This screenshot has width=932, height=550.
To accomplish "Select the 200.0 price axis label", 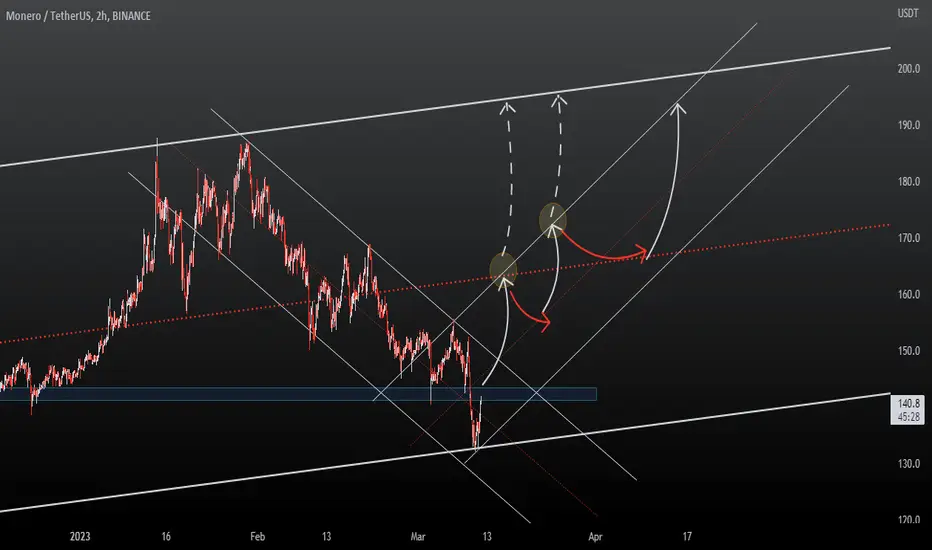I will (909, 69).
